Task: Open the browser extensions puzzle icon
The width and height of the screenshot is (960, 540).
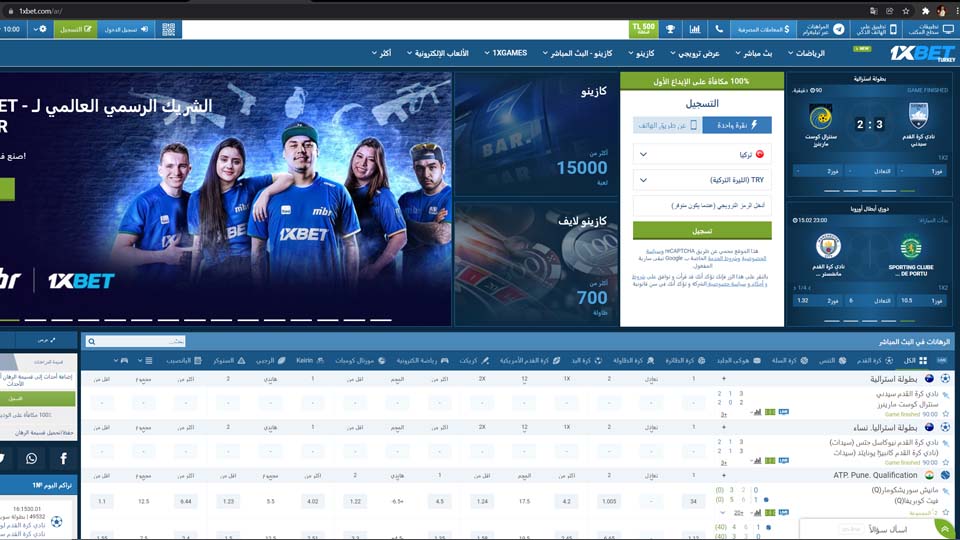Action: (x=925, y=11)
